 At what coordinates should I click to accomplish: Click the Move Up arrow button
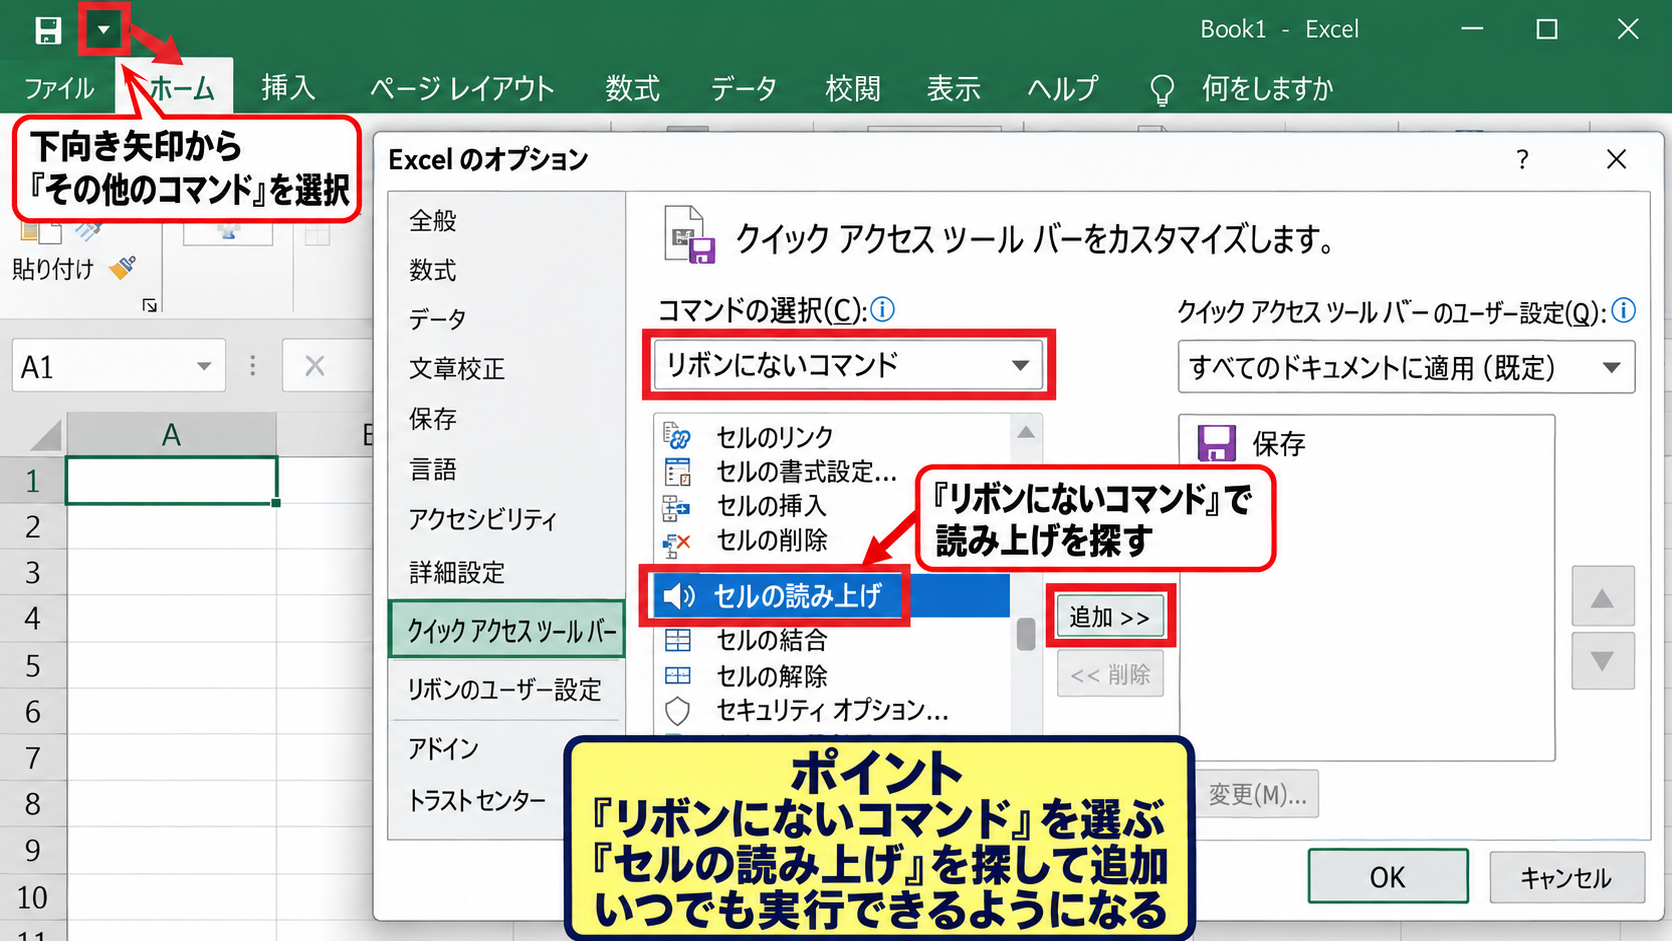click(x=1602, y=598)
